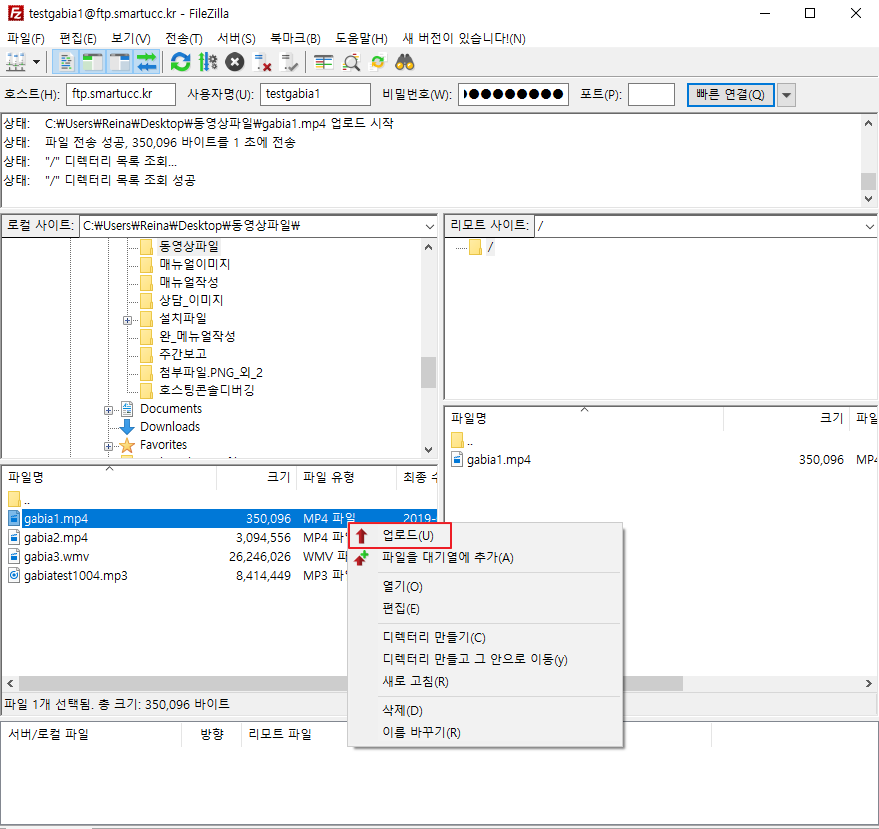Select the 첨부파일.PNG_외_2 folder
The image size is (879, 829).
211,372
